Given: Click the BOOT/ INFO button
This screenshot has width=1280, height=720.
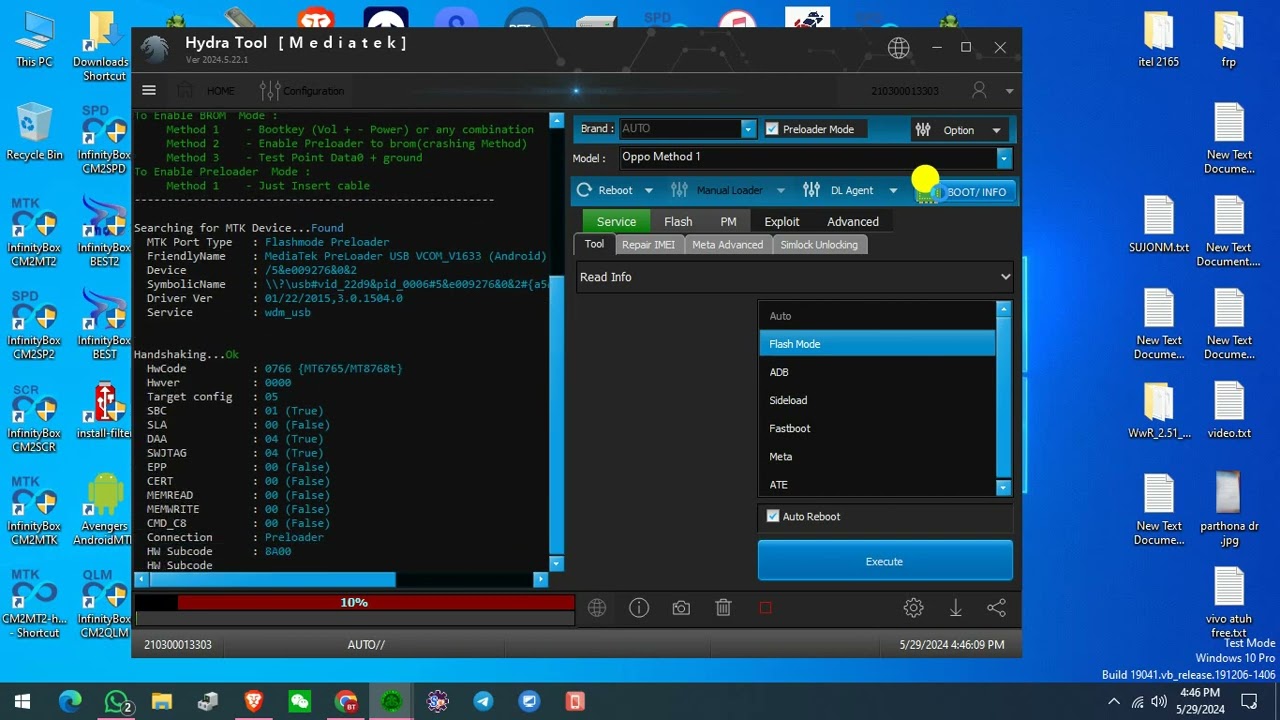Looking at the screenshot, I should point(966,192).
